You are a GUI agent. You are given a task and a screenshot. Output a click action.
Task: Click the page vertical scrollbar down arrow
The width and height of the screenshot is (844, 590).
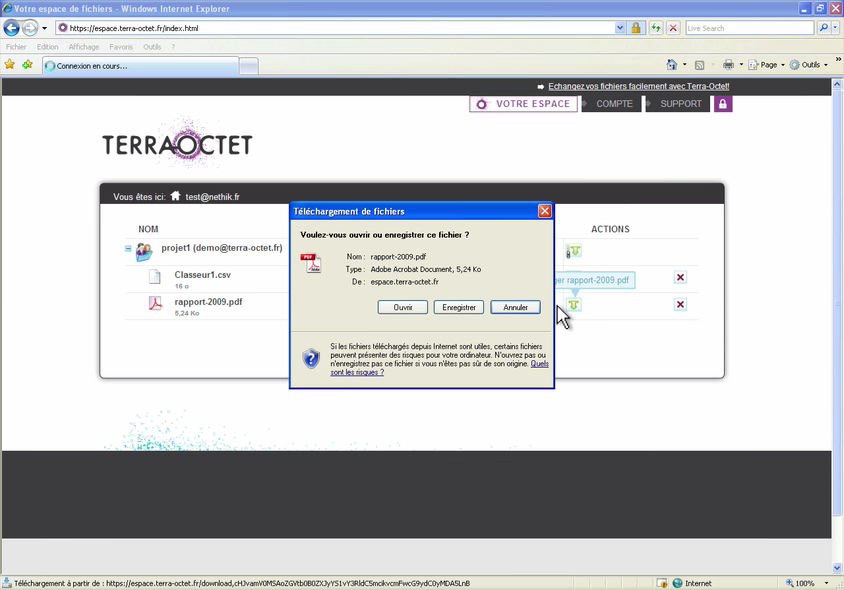[x=837, y=567]
